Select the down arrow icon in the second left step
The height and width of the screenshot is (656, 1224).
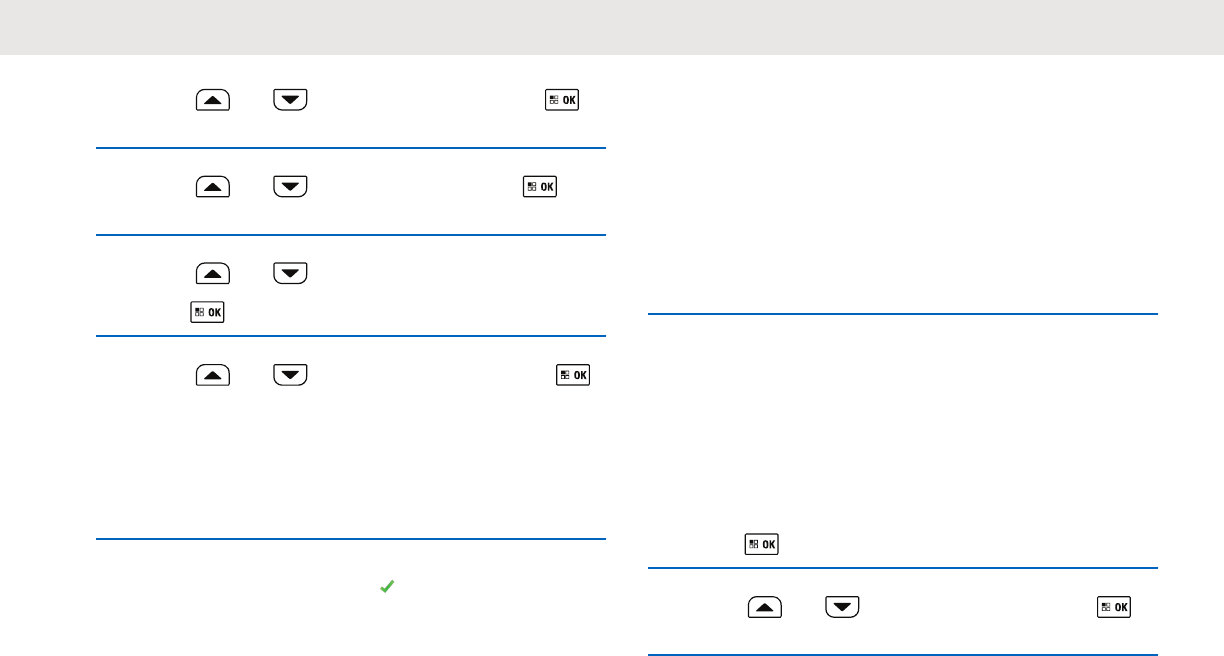(x=290, y=186)
